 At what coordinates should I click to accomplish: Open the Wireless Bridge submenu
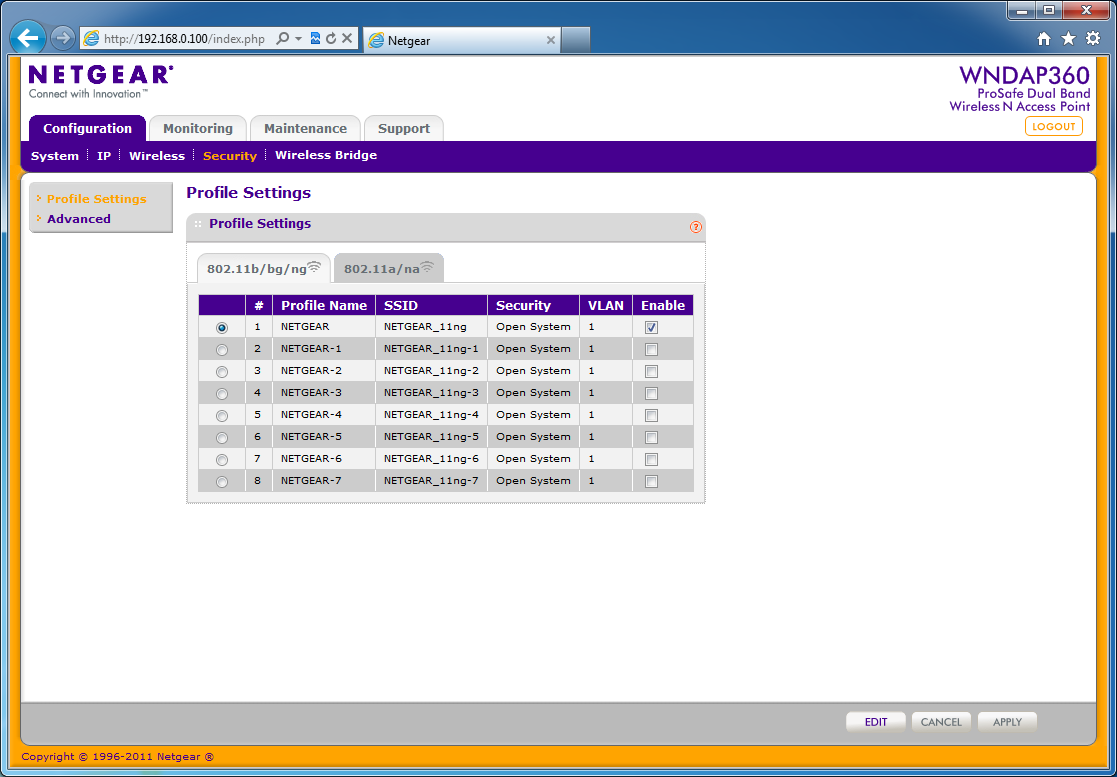326,155
